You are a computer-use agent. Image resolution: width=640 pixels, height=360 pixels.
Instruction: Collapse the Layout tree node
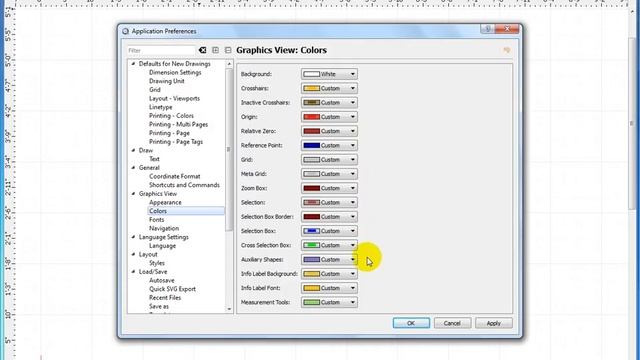click(x=133, y=254)
